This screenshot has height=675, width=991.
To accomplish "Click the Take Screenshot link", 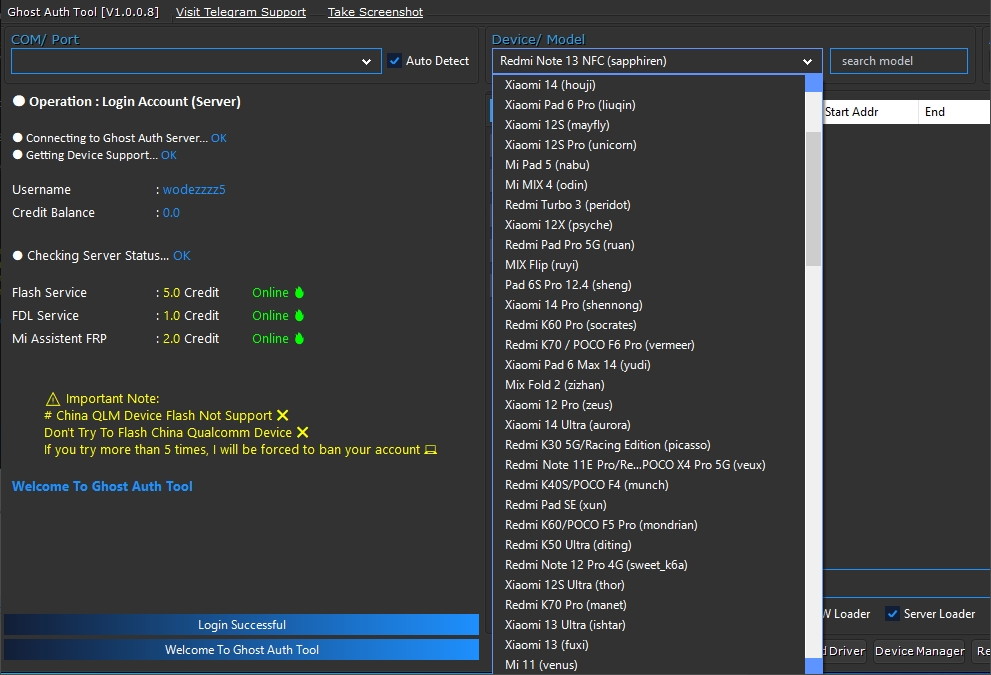I will (375, 12).
